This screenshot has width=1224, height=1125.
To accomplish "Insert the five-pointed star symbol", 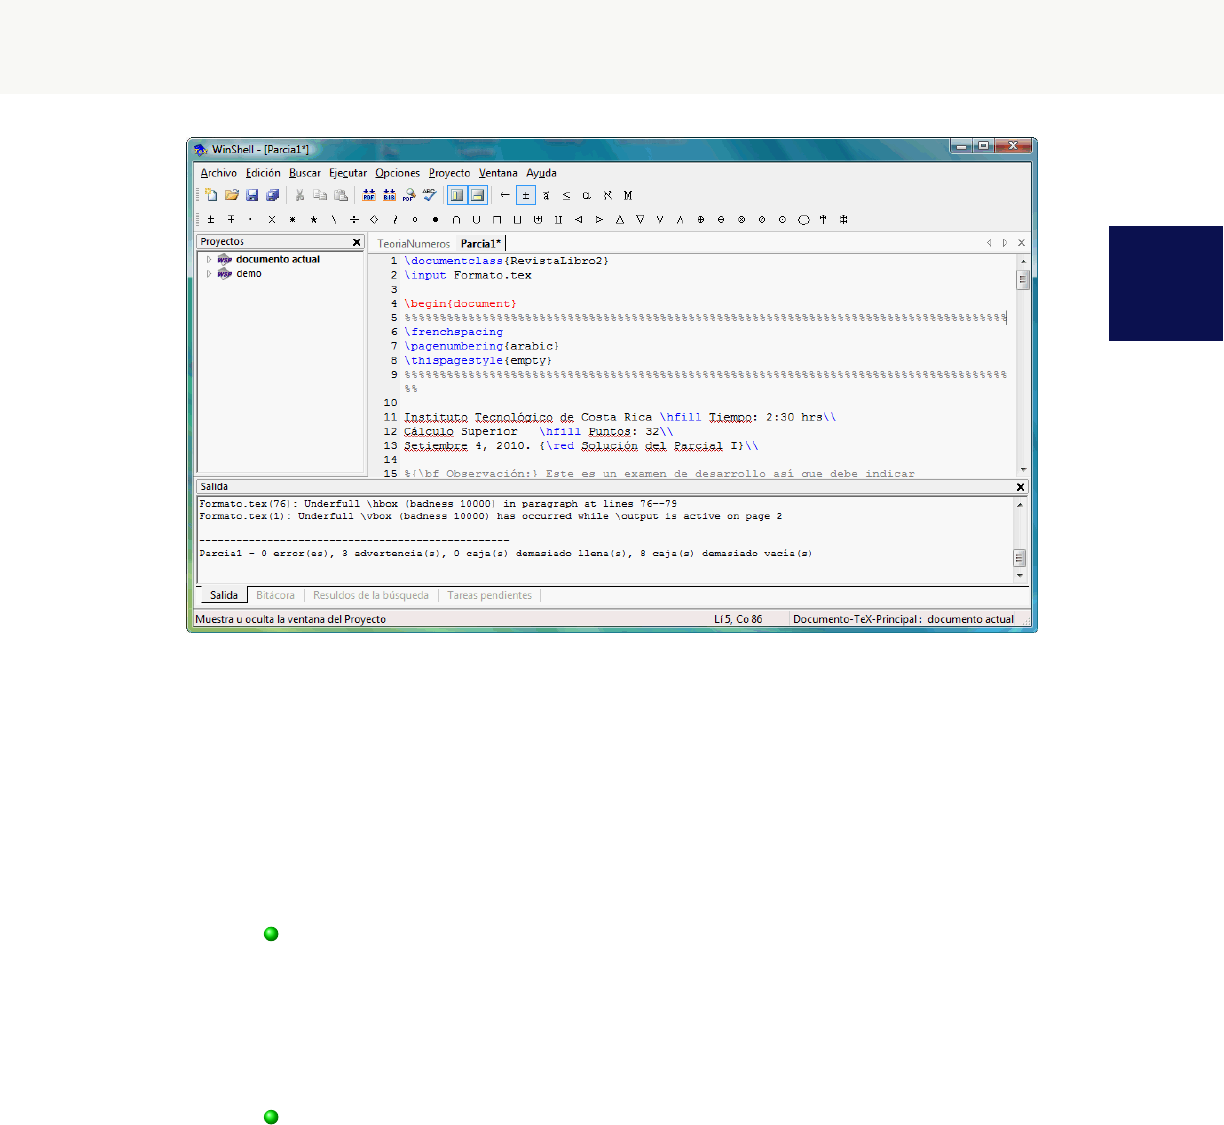I will point(313,219).
